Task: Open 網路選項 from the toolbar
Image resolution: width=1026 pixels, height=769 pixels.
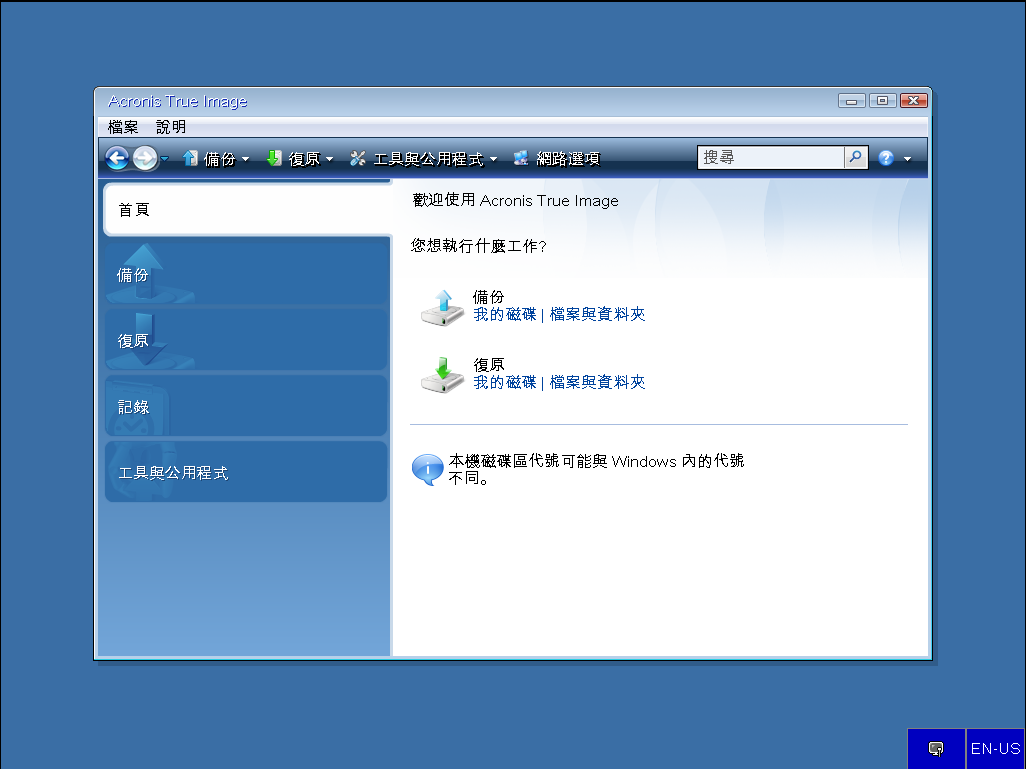Action: click(557, 158)
